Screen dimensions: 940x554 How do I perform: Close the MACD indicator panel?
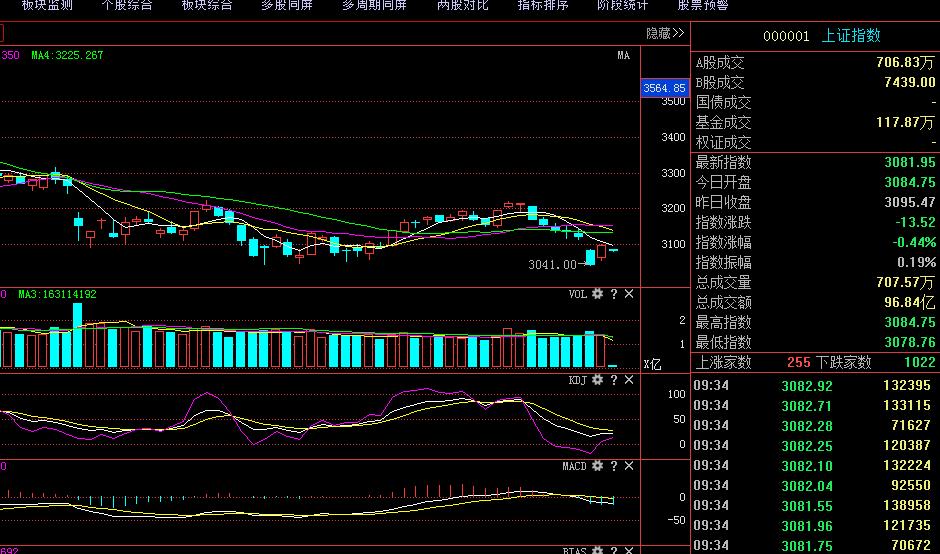click(628, 466)
